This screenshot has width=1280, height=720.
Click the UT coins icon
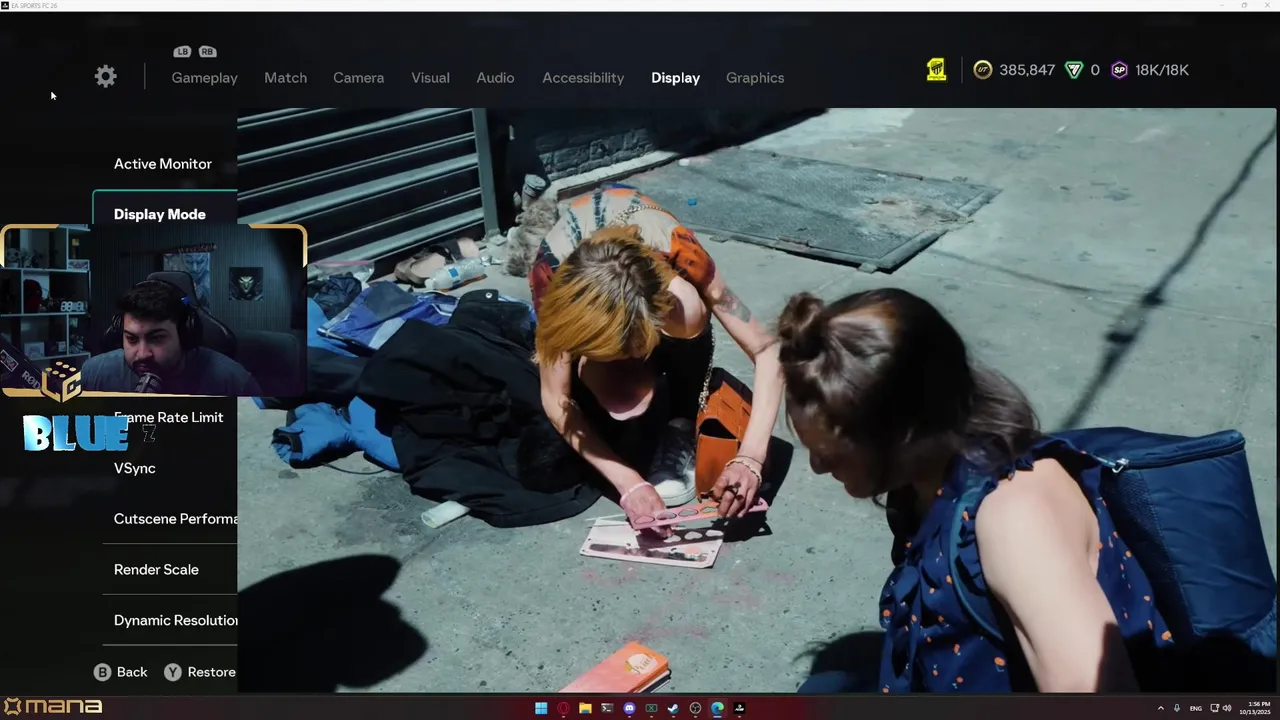click(x=983, y=70)
